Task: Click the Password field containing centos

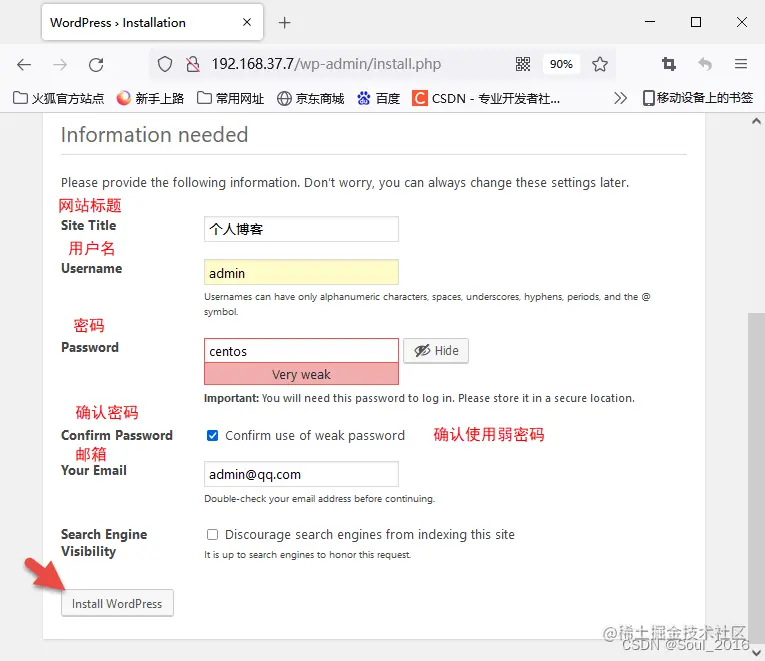Action: [x=301, y=351]
